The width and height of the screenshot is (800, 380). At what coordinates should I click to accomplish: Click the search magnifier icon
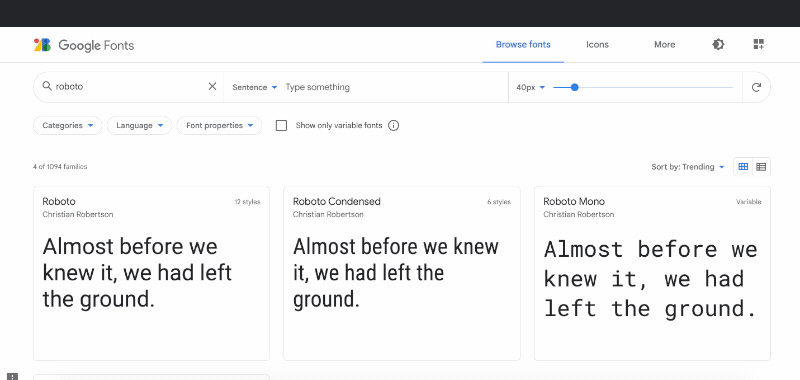click(x=47, y=86)
